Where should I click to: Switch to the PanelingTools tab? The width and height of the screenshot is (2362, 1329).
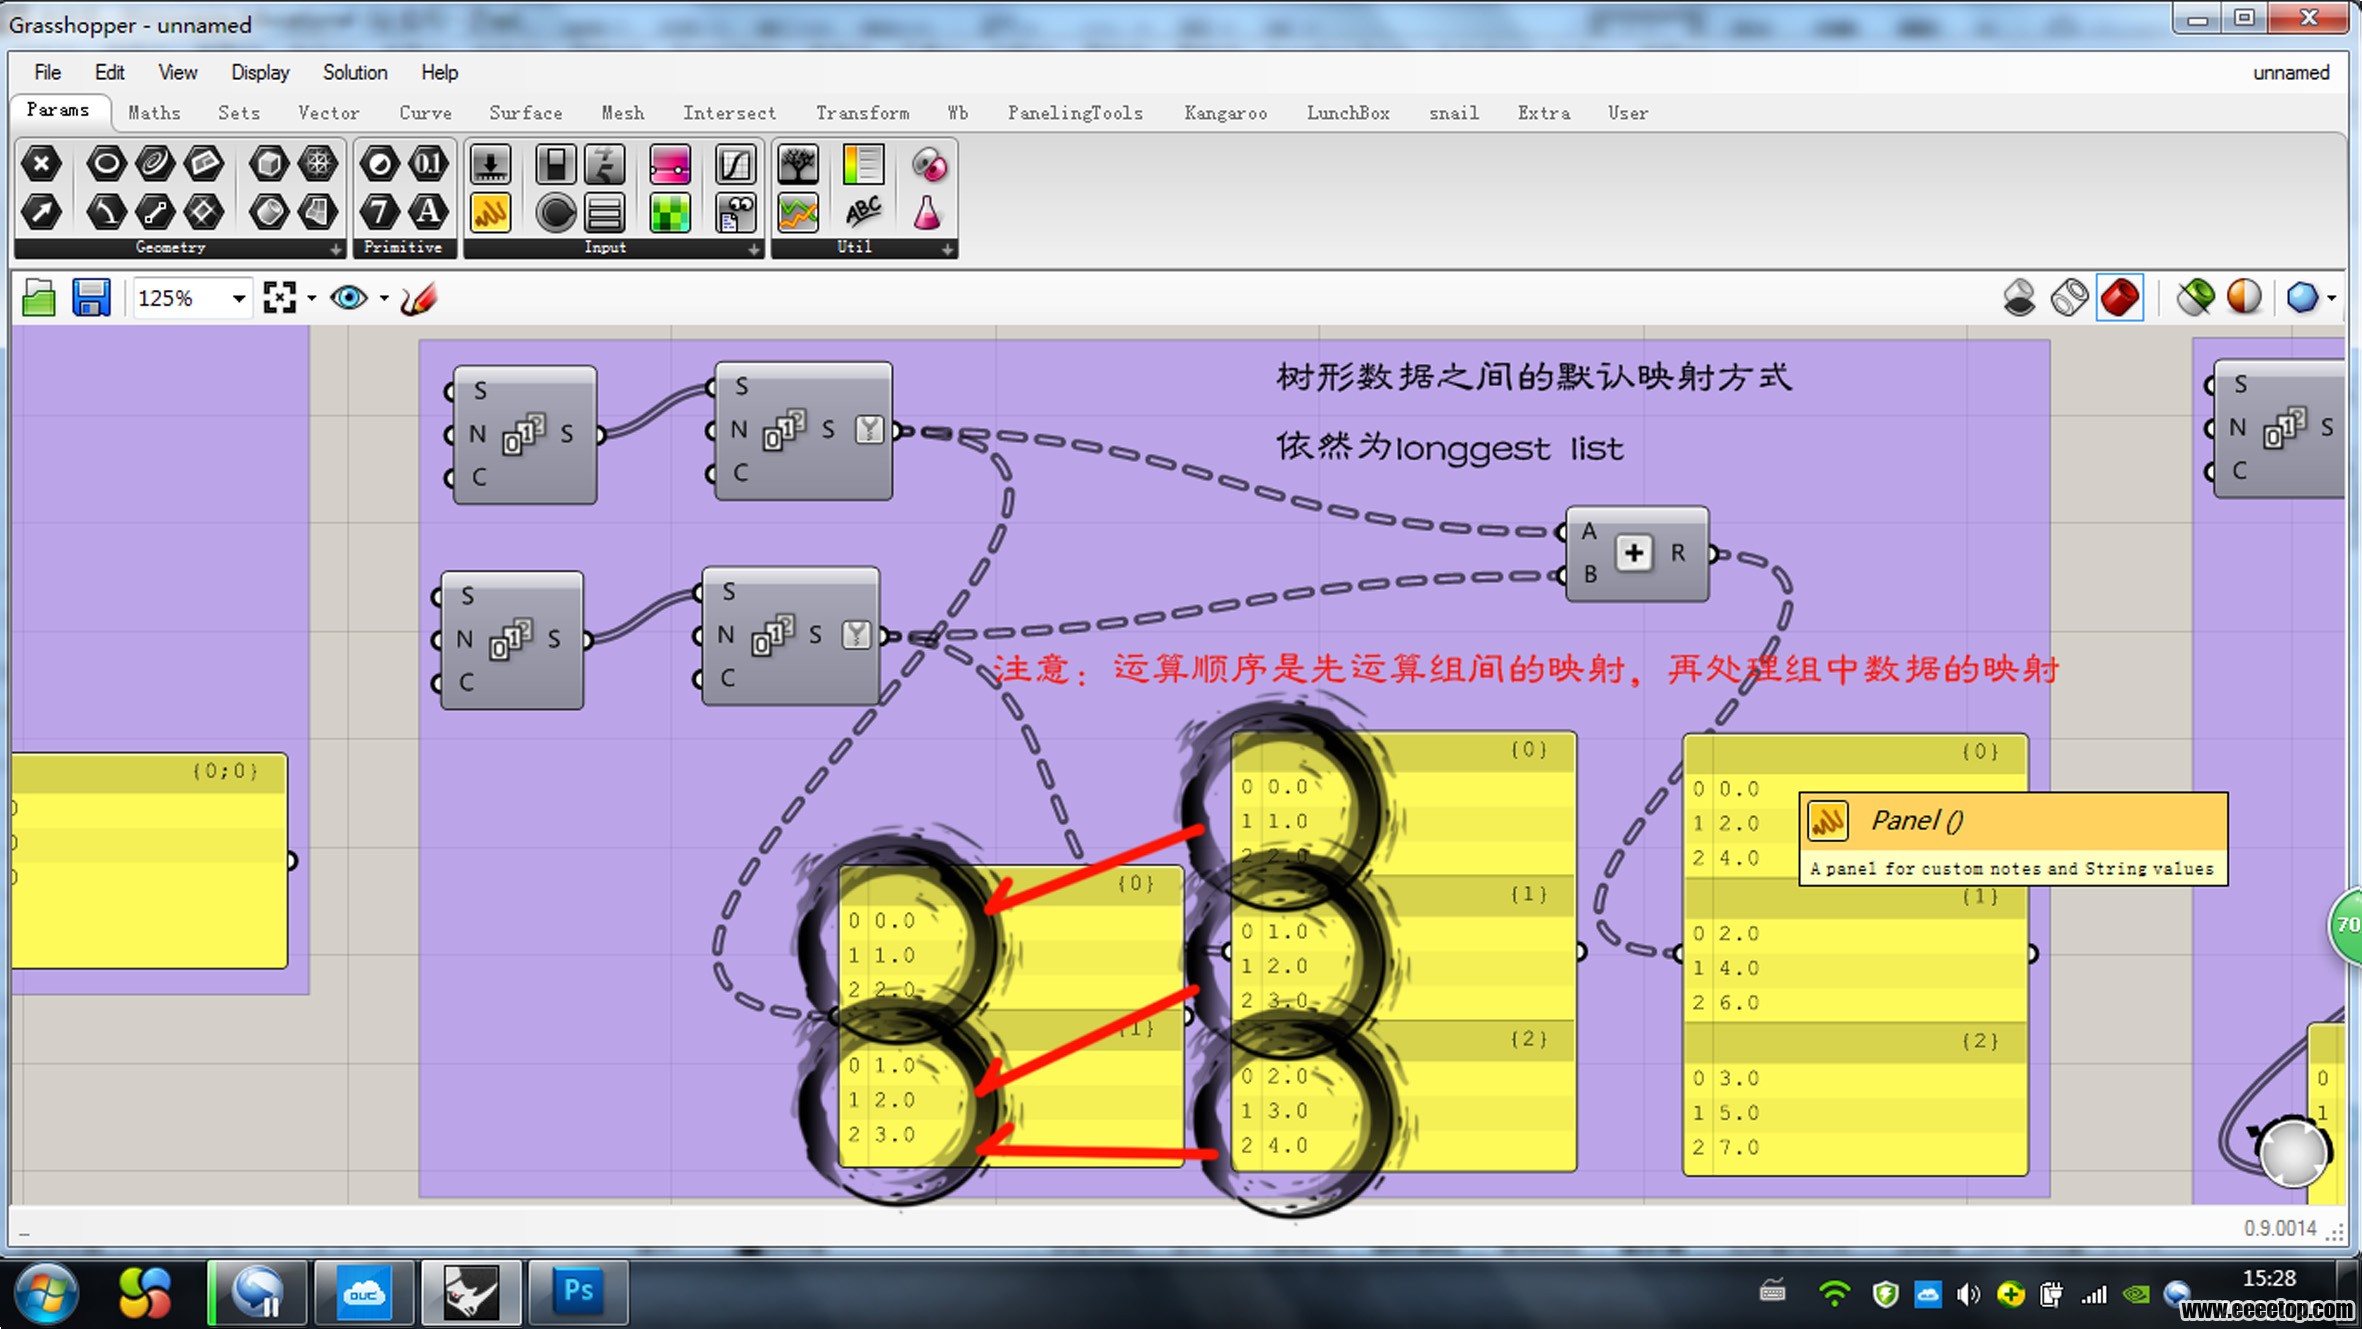(1075, 113)
